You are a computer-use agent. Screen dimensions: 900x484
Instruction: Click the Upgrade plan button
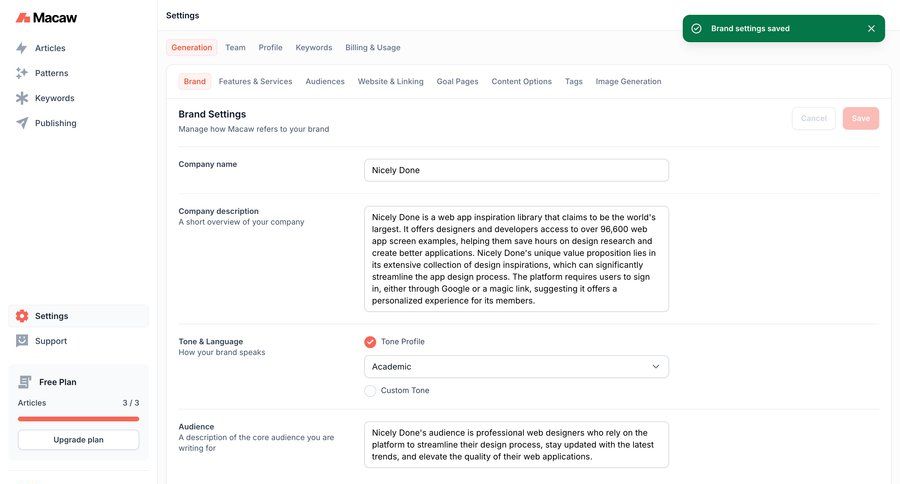click(x=79, y=440)
